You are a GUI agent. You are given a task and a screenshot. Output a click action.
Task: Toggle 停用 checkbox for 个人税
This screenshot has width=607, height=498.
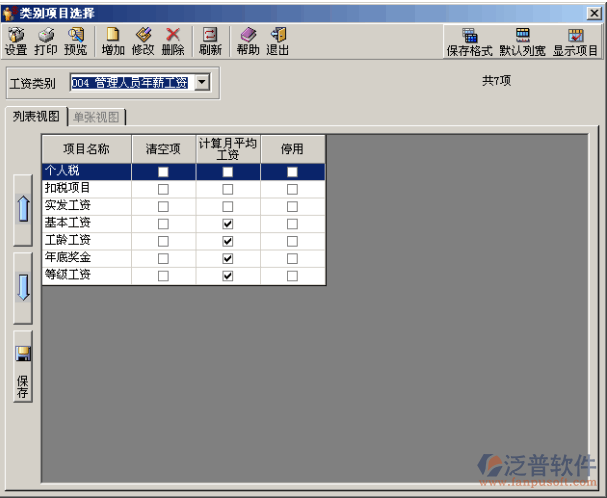292,172
